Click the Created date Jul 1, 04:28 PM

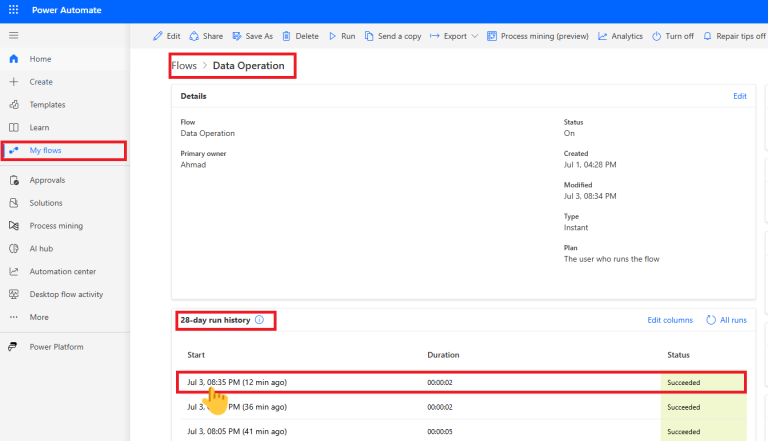590,165
